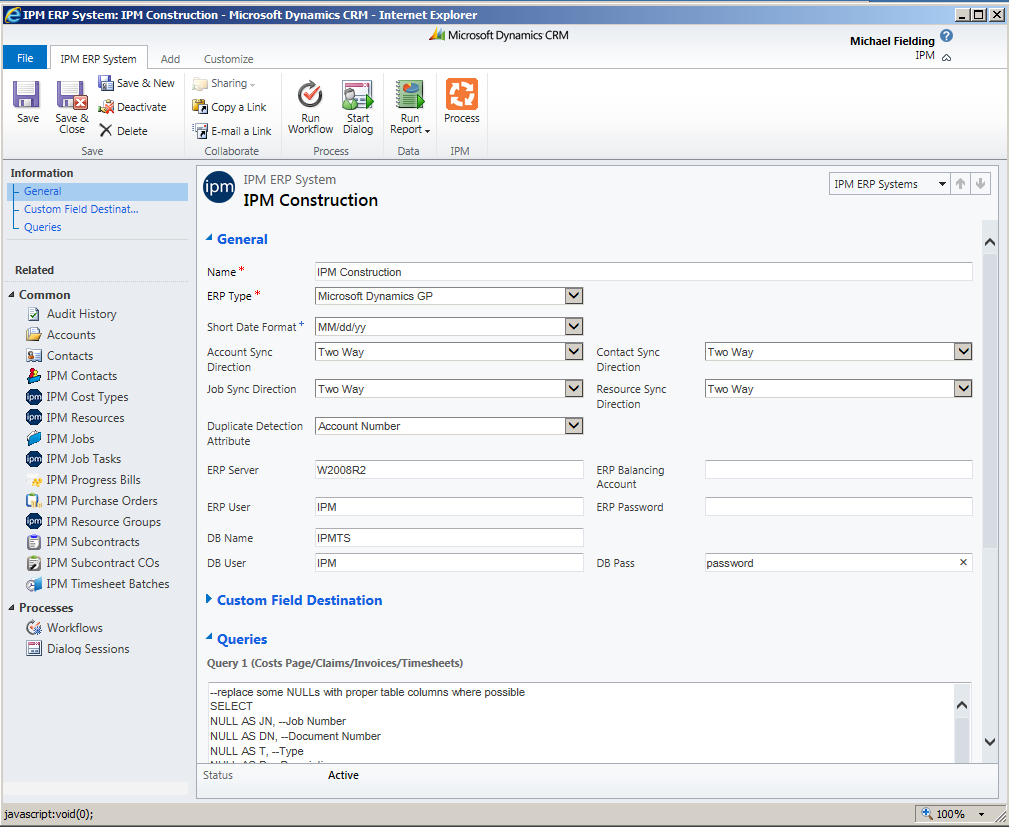
Task: Go to General in Information
Action: pos(42,191)
